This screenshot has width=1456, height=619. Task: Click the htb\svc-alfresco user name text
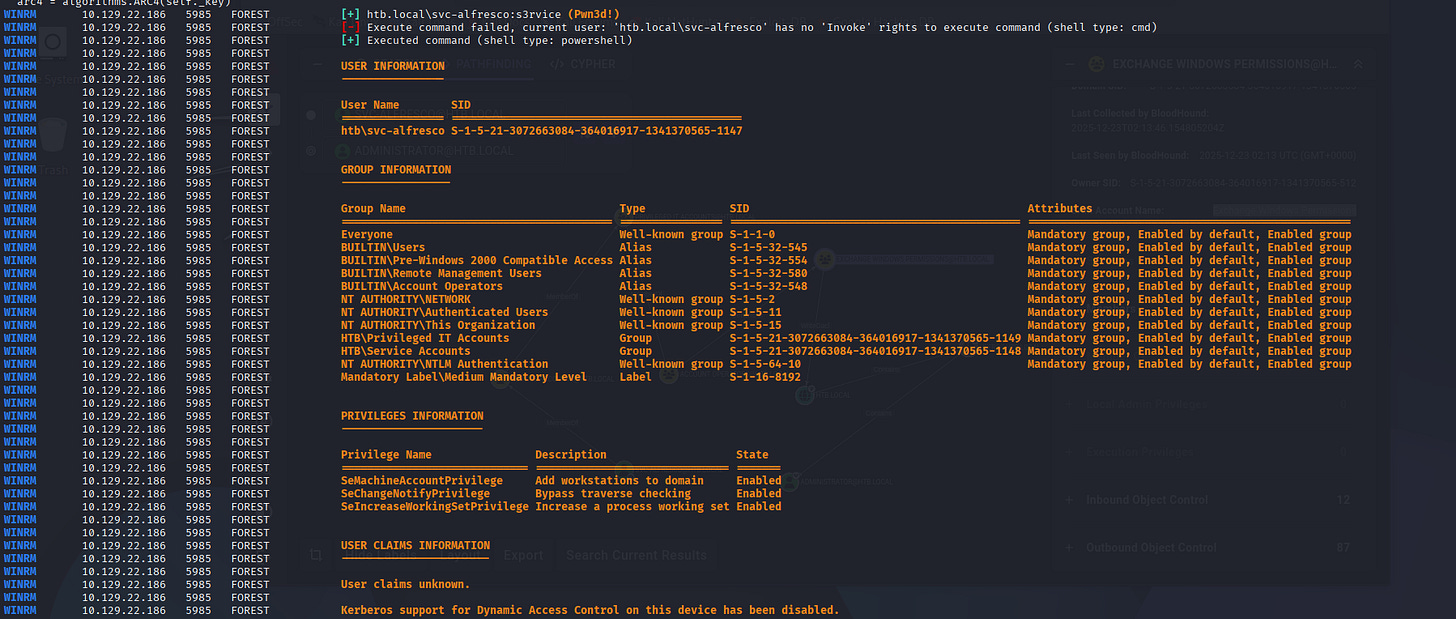click(x=392, y=131)
